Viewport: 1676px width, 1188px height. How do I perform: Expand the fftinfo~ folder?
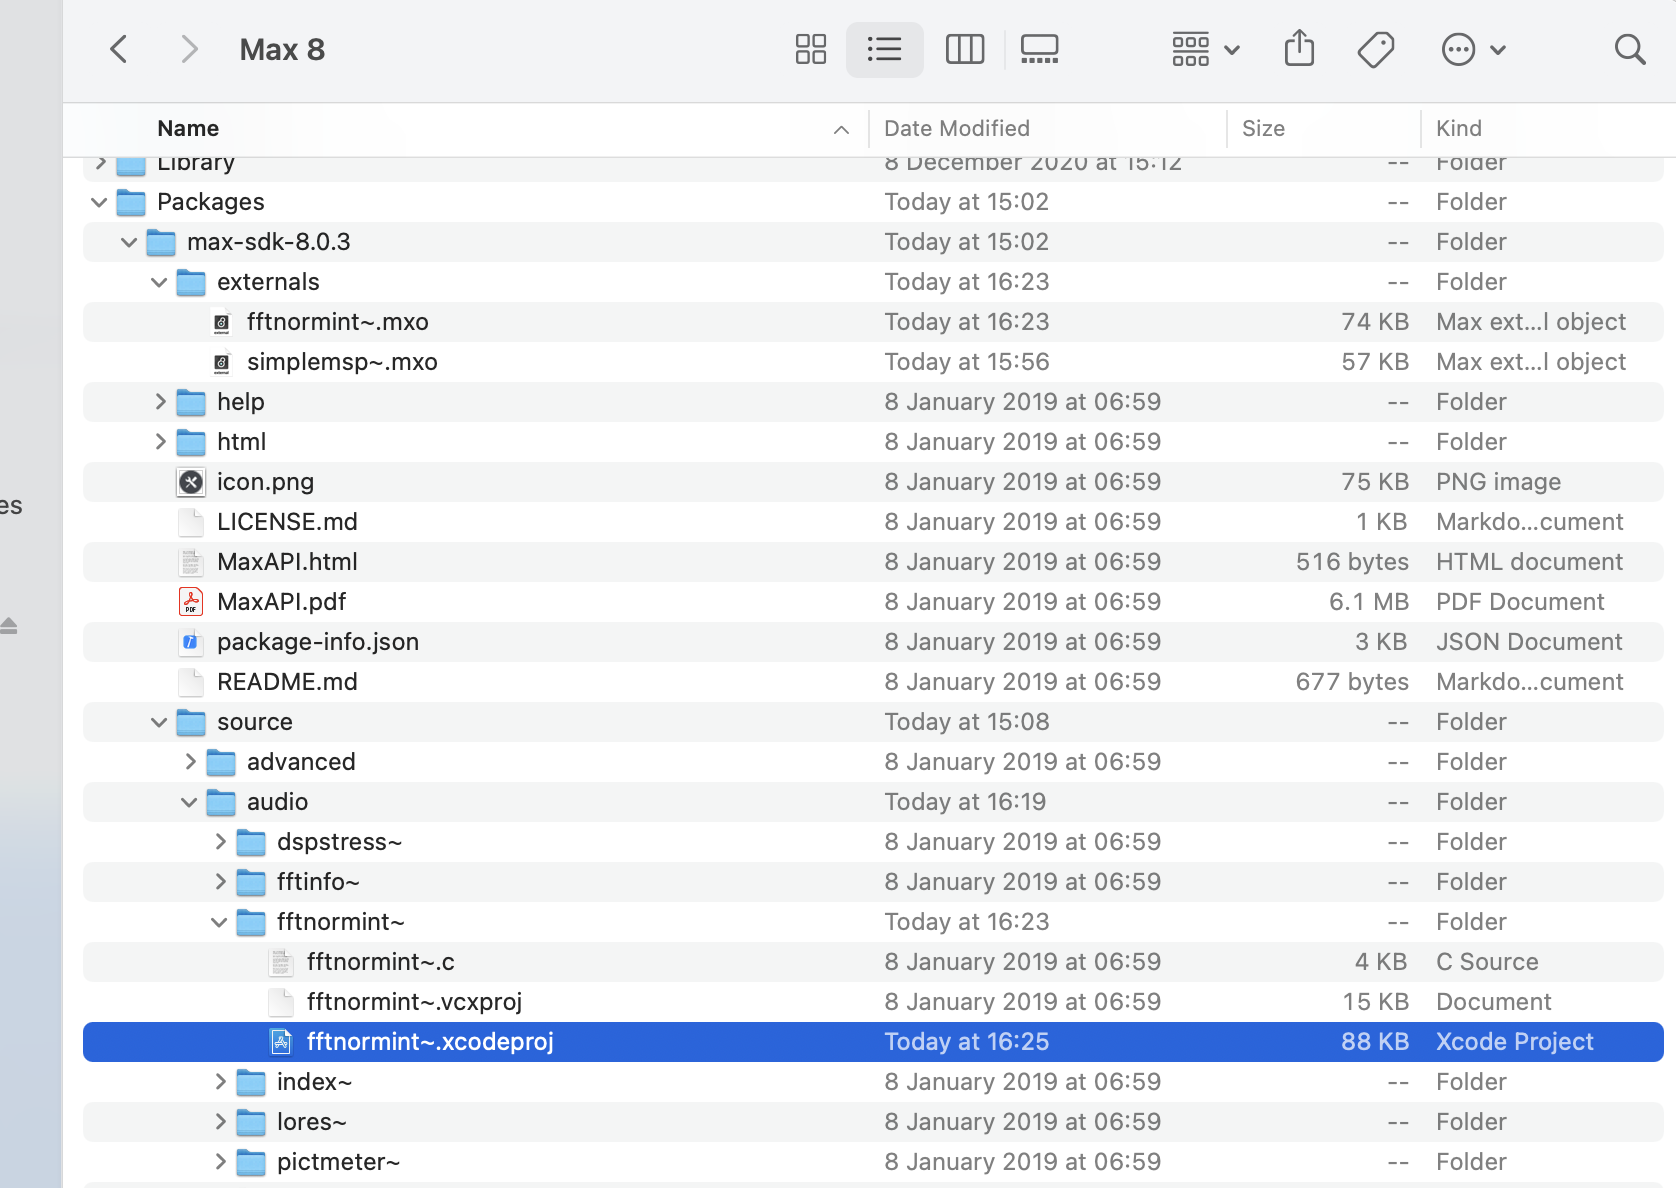click(220, 882)
